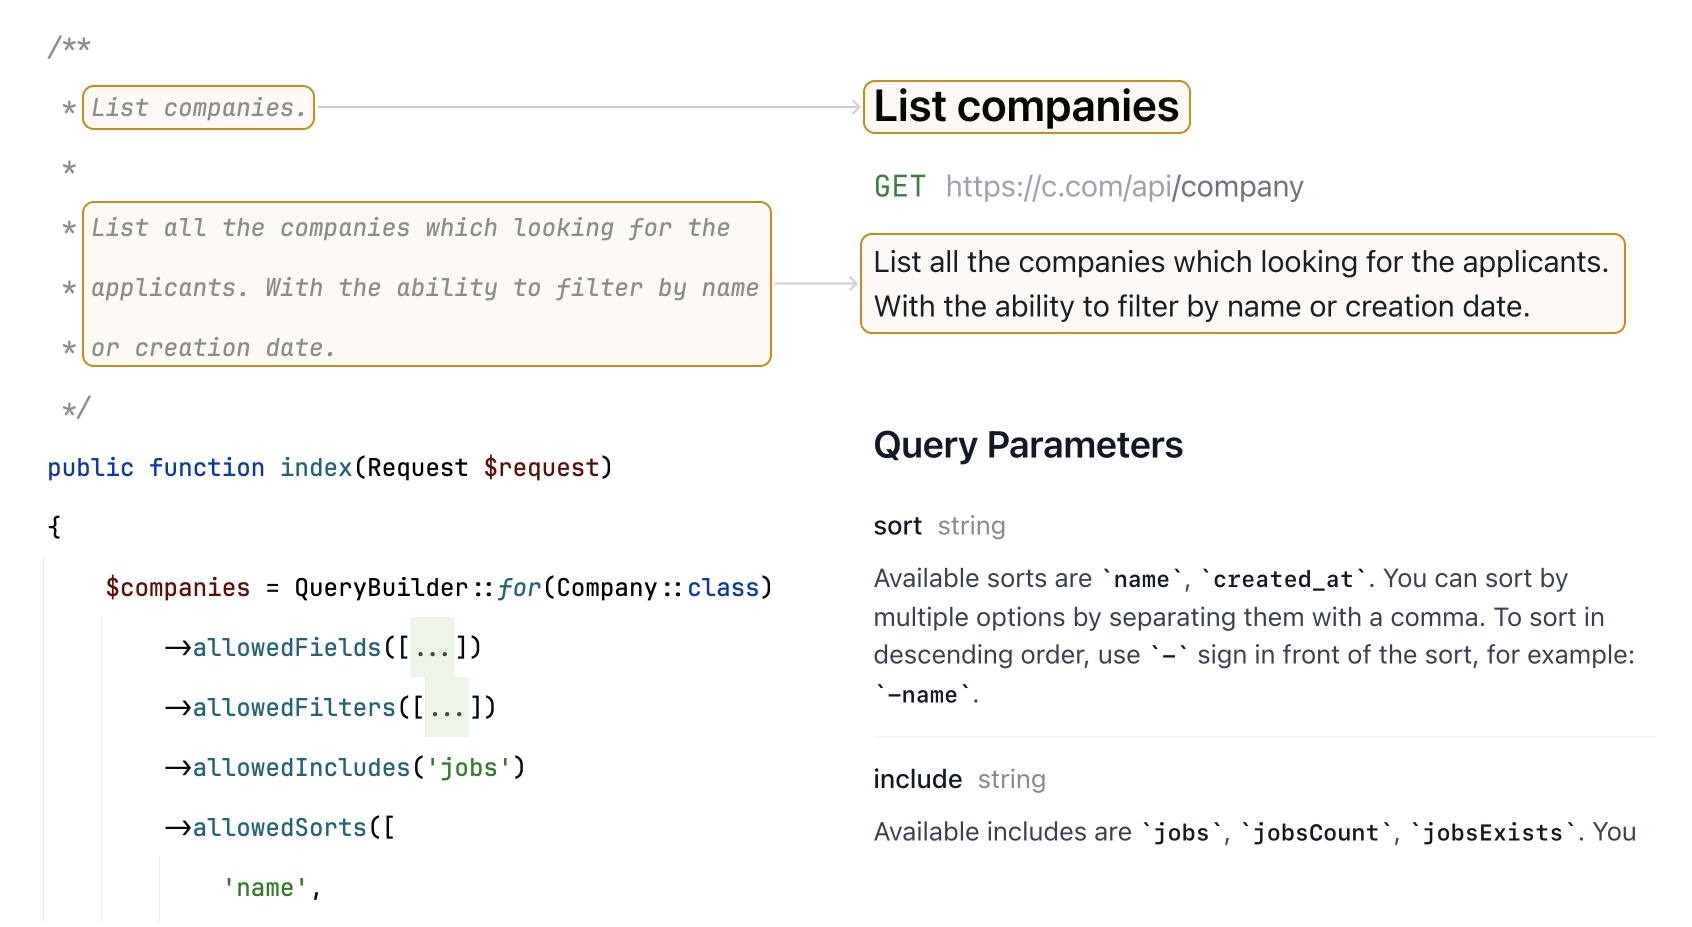Select the Query Parameters heading

tap(1027, 445)
